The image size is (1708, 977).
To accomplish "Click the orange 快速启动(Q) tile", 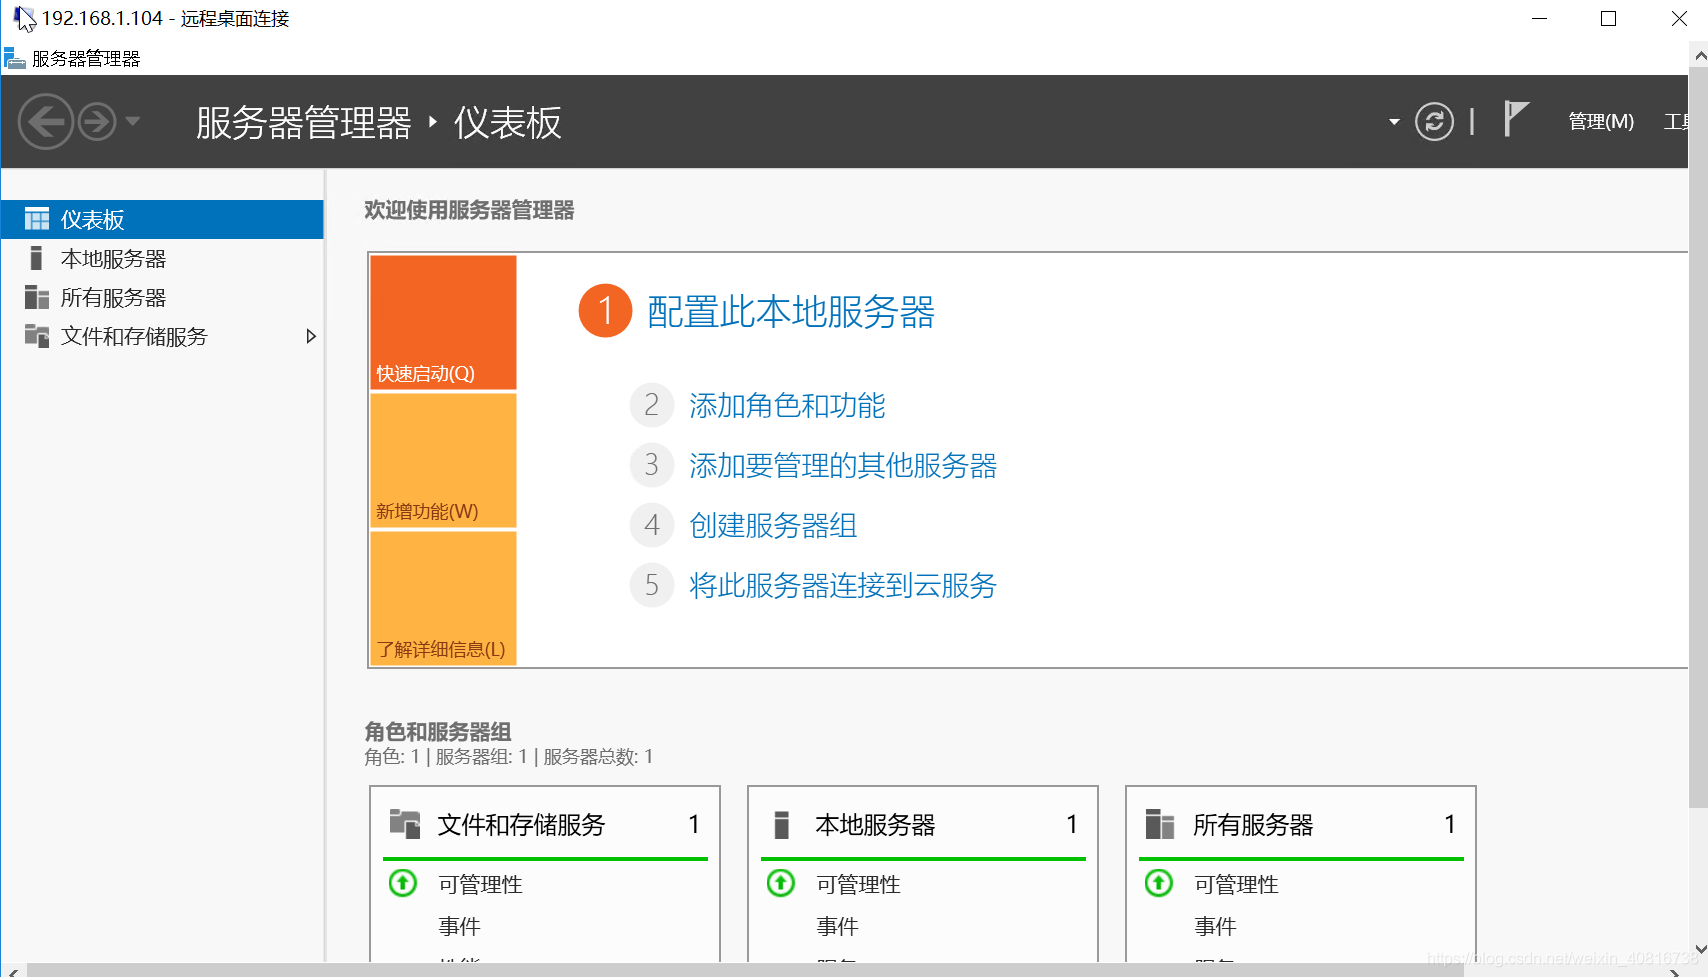I will (x=443, y=322).
